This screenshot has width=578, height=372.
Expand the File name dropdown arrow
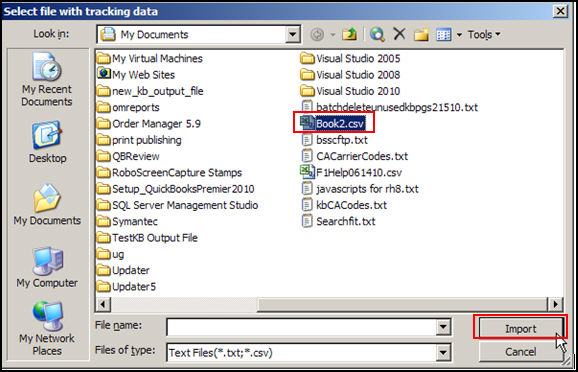(x=443, y=327)
